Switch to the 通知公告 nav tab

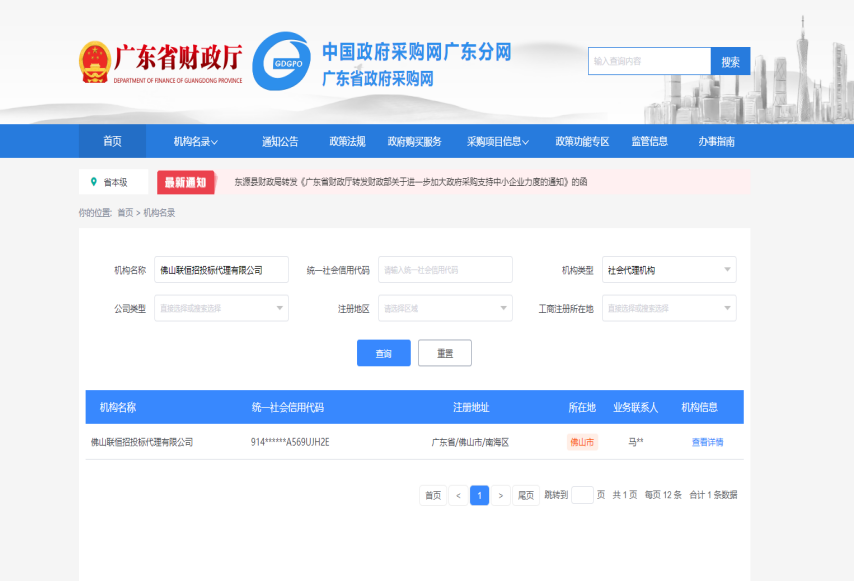point(280,142)
